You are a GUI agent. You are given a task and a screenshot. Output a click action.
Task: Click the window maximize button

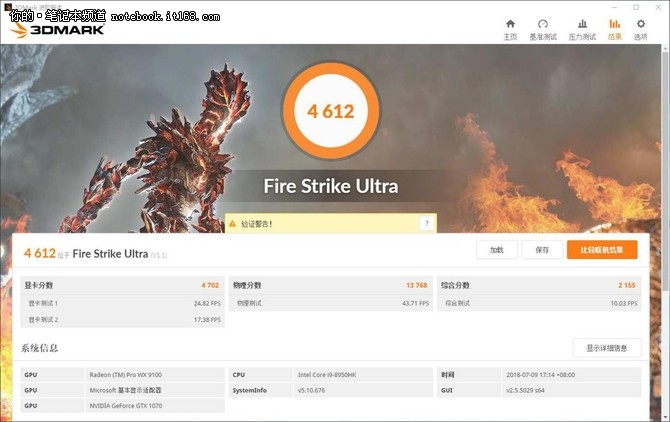tap(636, 7)
